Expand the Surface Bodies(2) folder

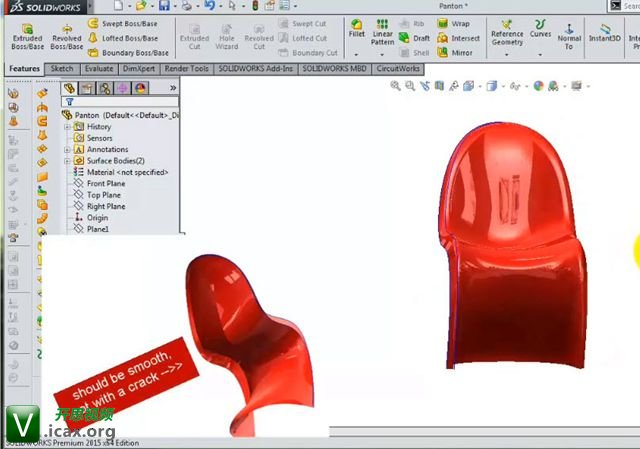click(67, 161)
